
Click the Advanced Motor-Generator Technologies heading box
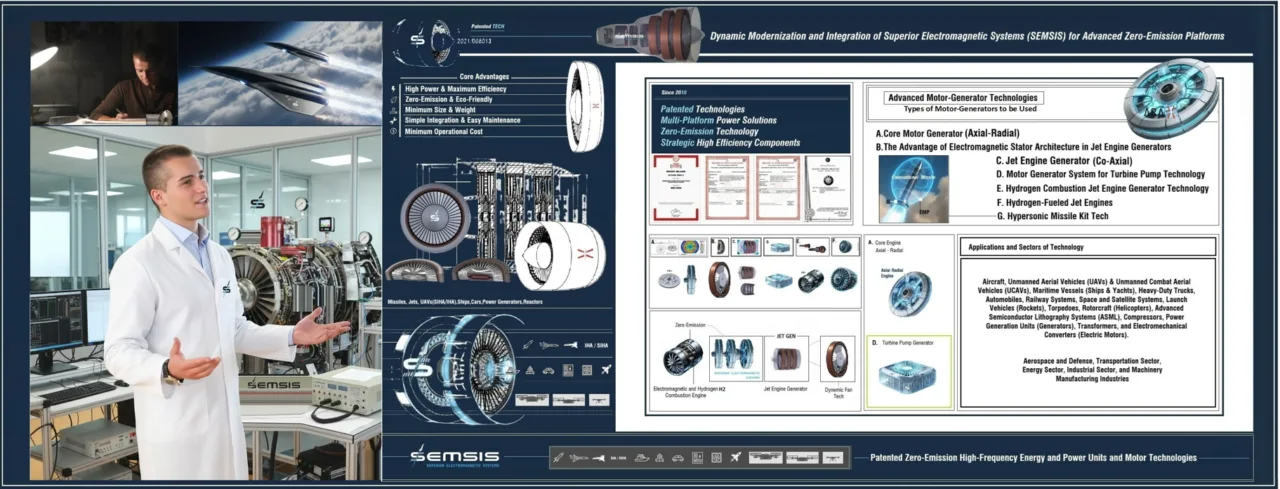click(x=963, y=98)
